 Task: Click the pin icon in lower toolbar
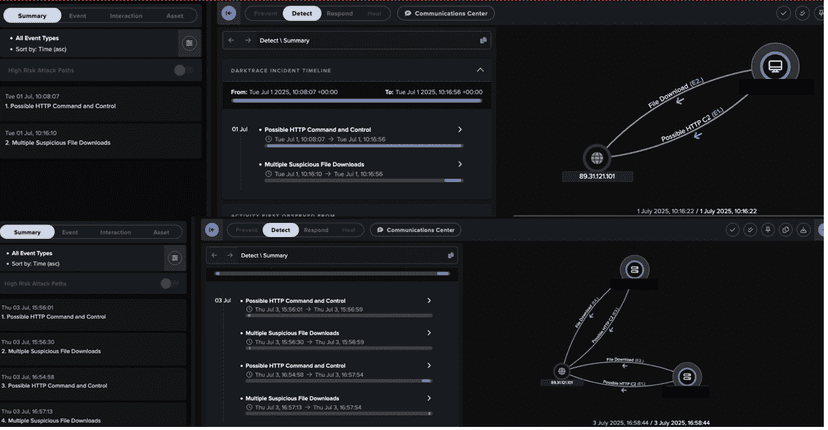(768, 230)
